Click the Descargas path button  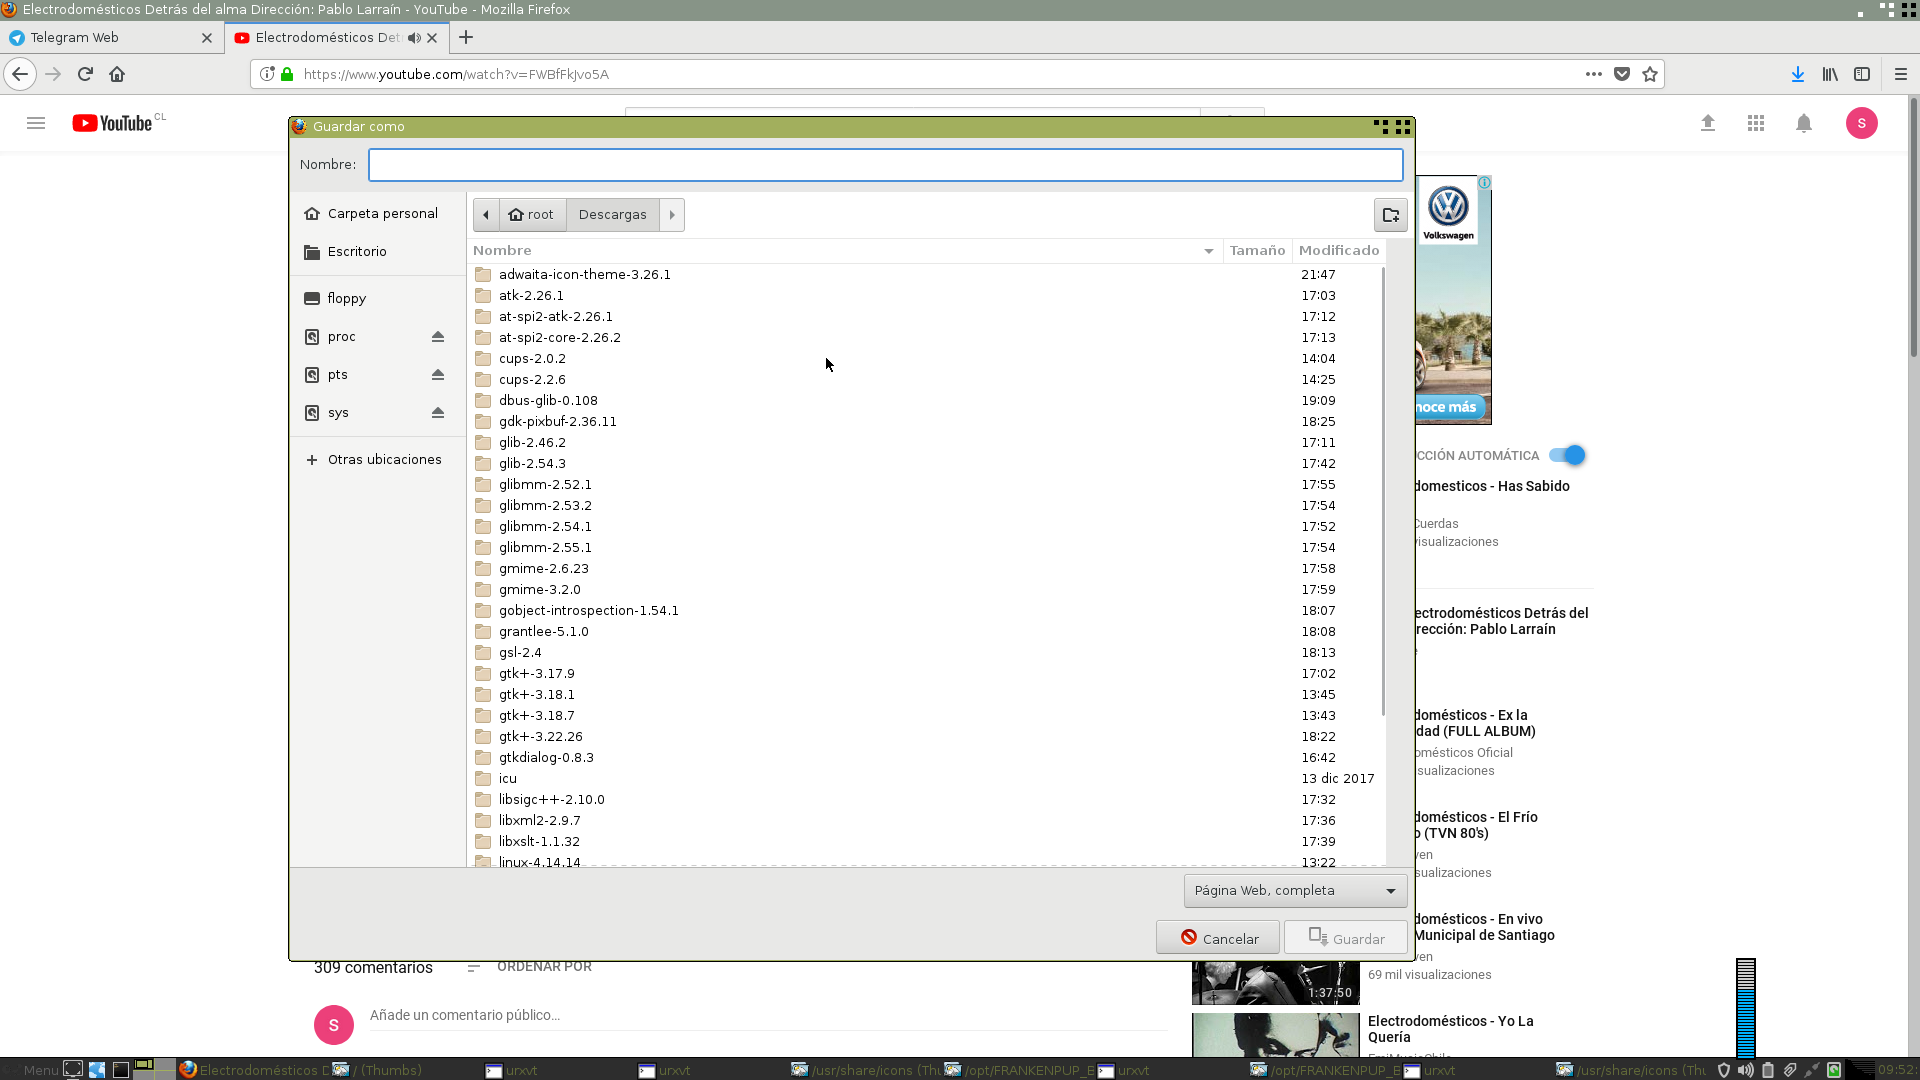click(x=613, y=215)
